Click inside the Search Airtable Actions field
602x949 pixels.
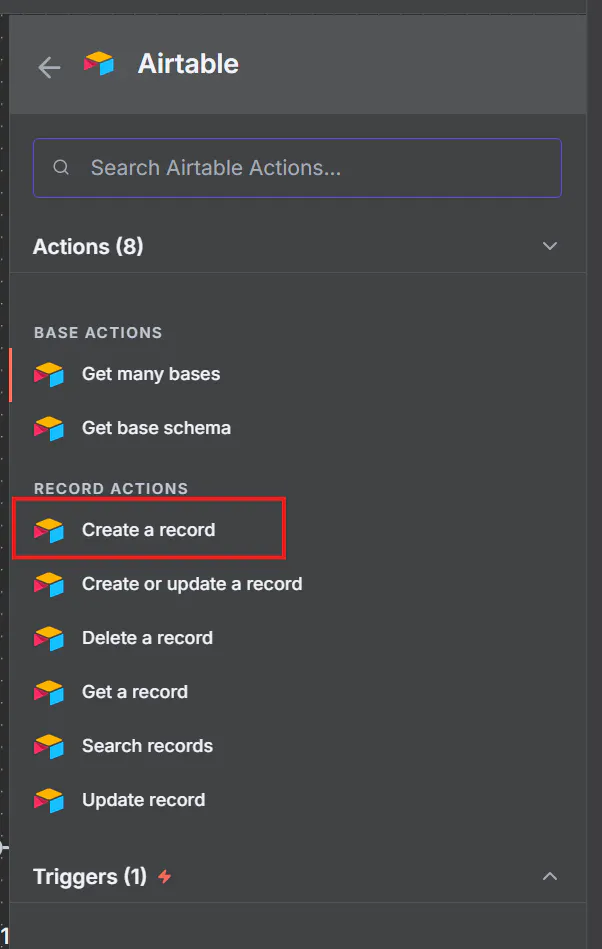297,168
